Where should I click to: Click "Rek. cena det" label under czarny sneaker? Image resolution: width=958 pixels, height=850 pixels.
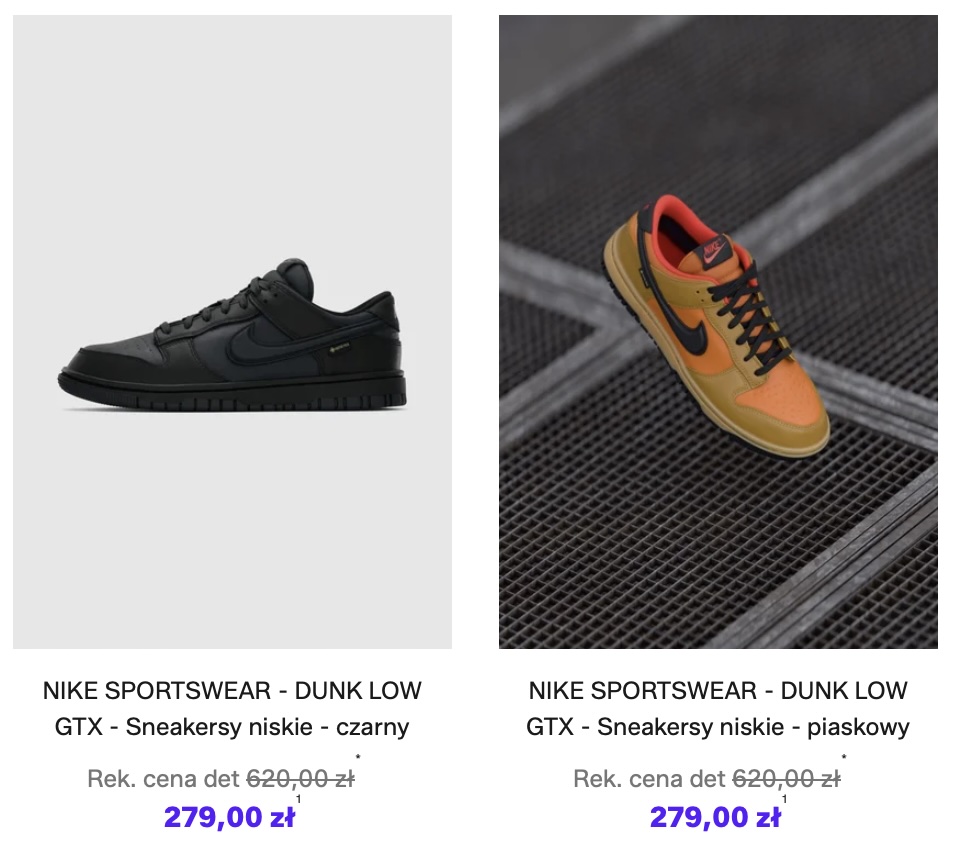(164, 779)
